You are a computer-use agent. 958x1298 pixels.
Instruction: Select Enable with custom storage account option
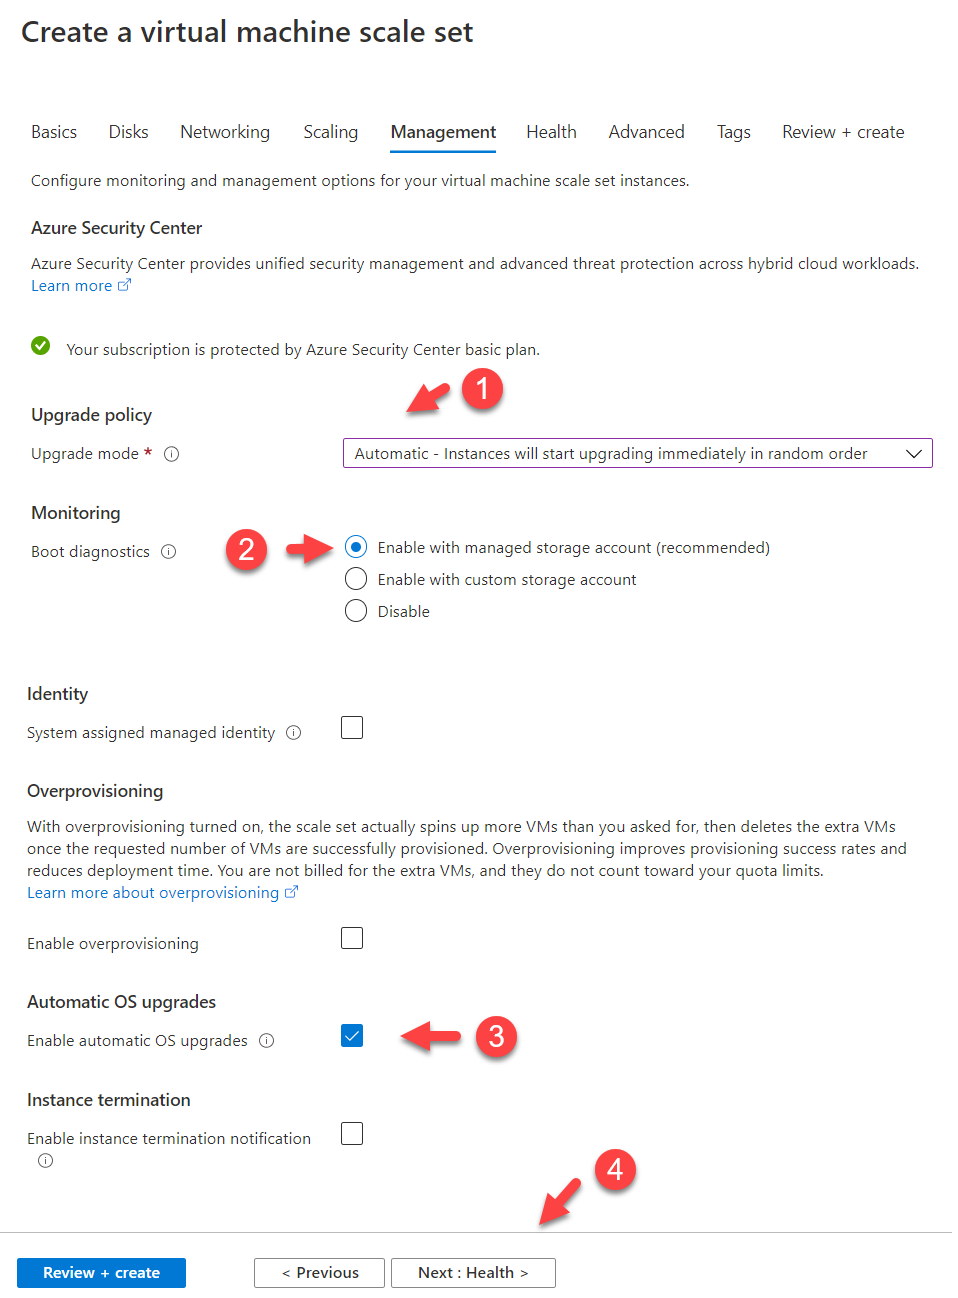(x=356, y=579)
